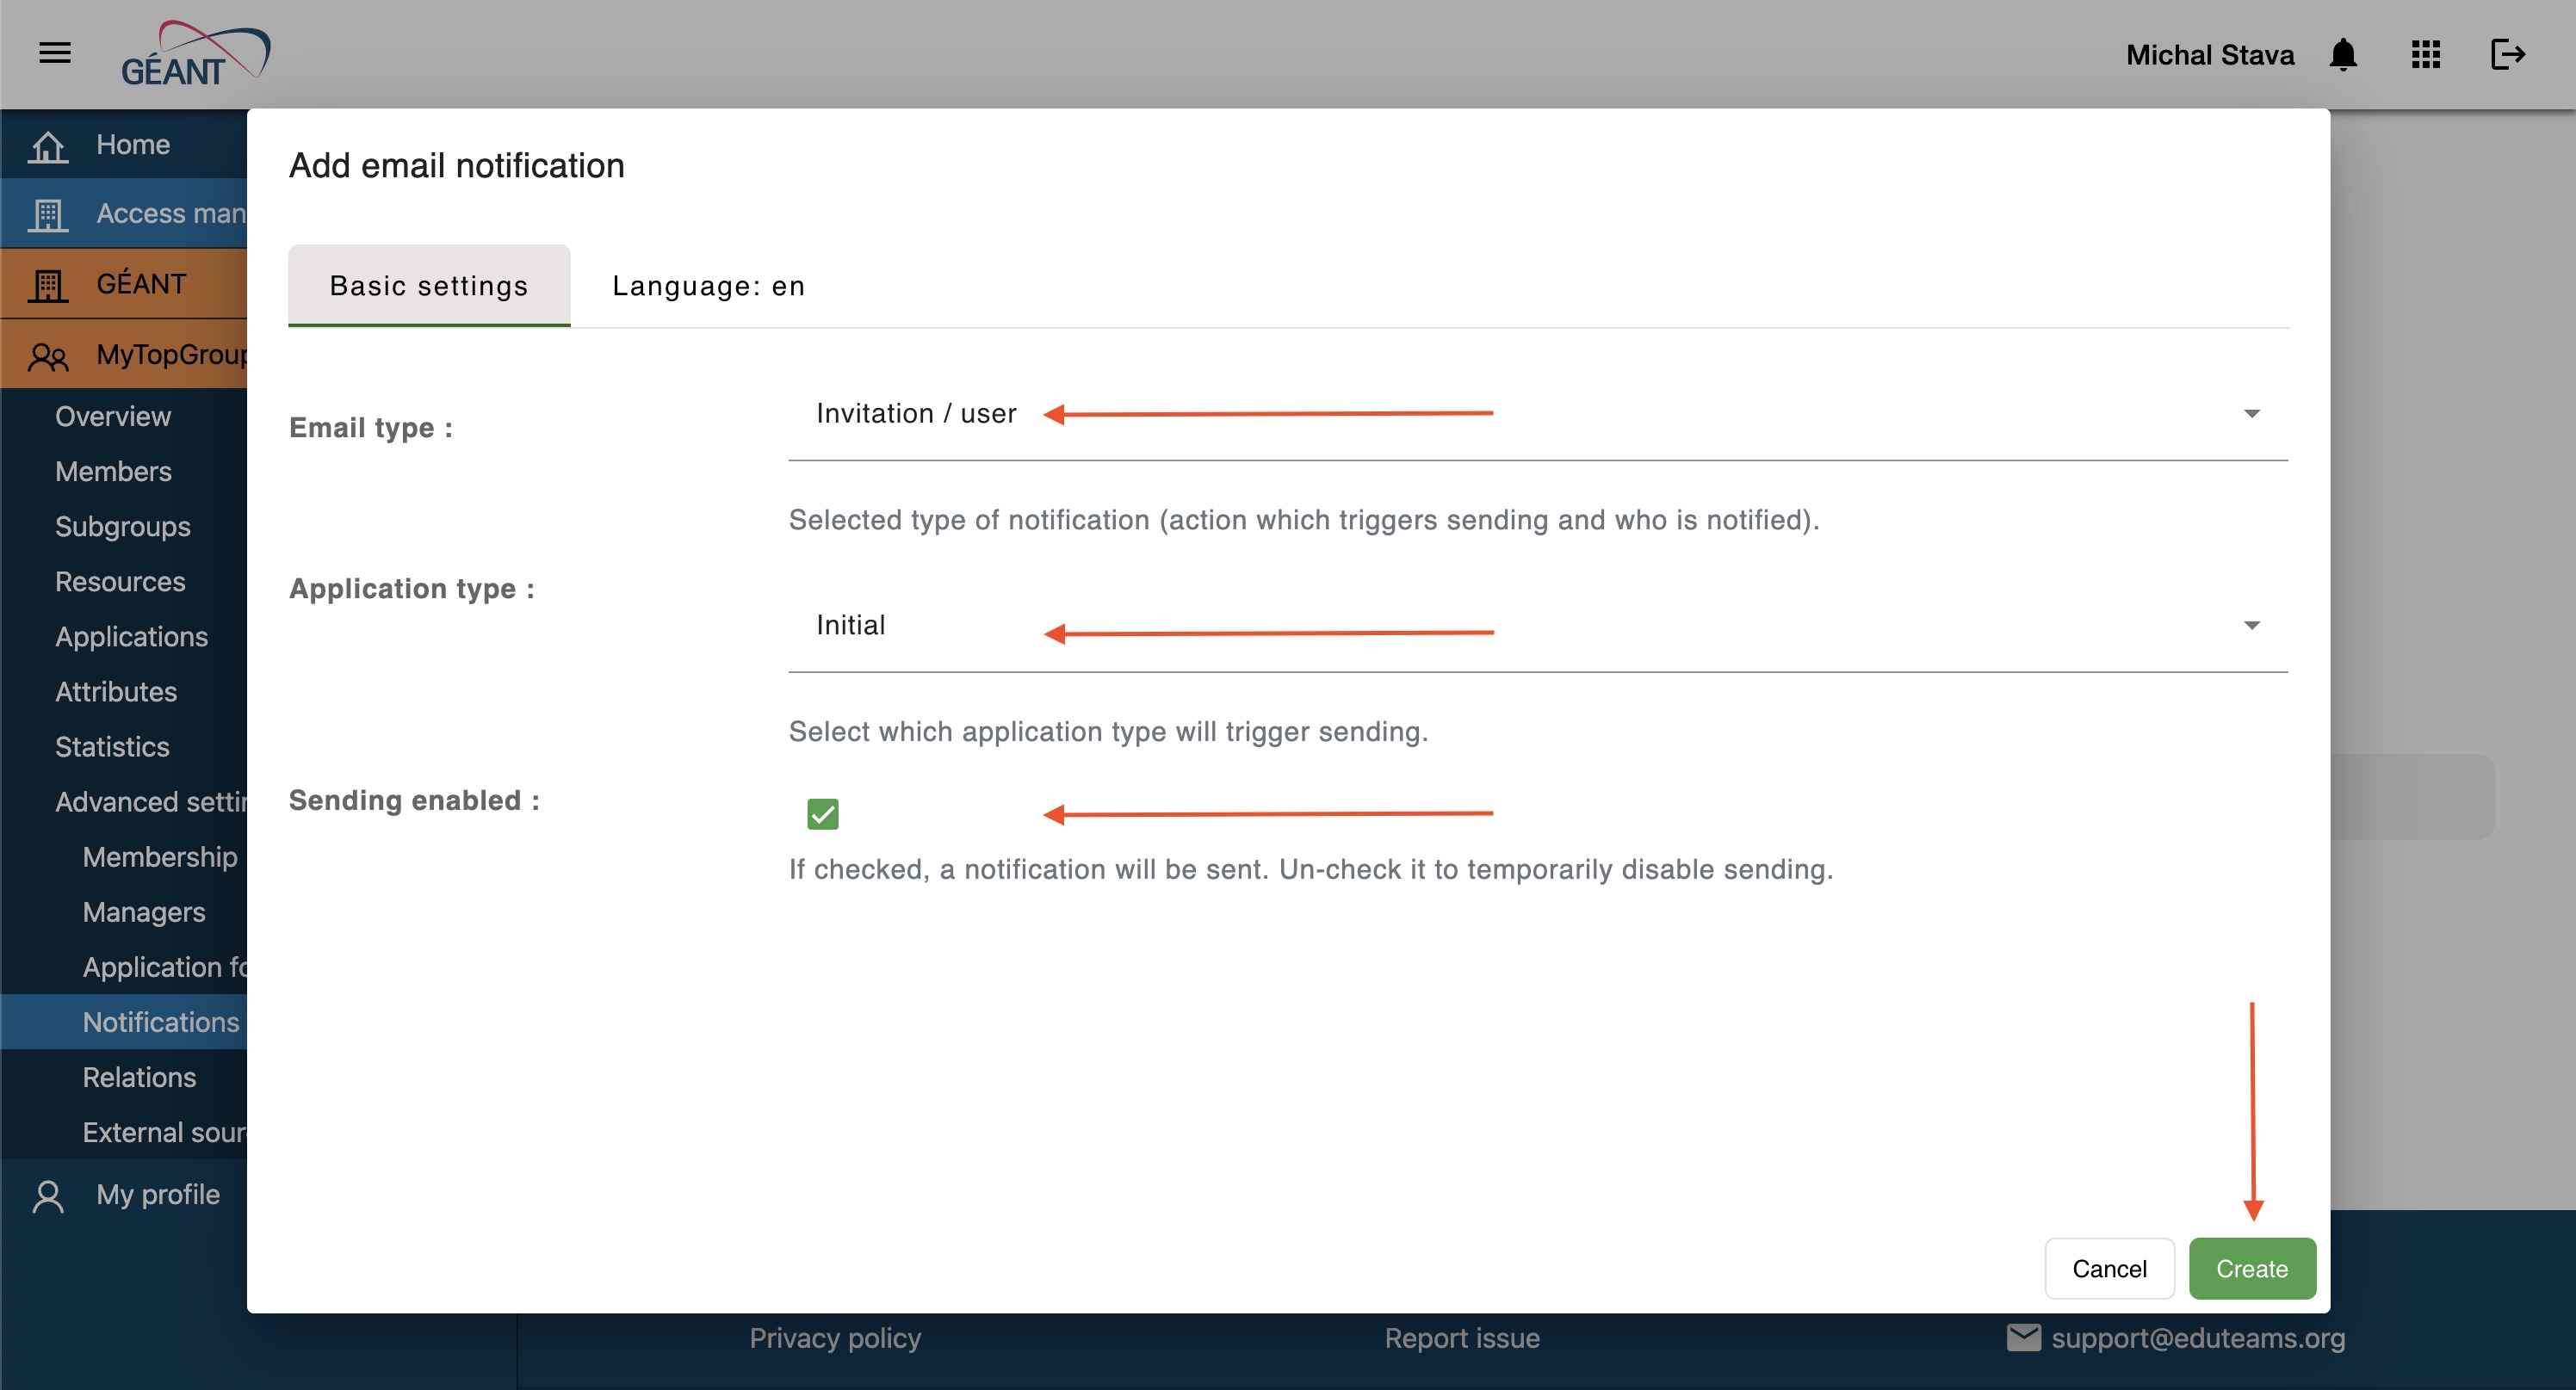This screenshot has width=2576, height=1390.
Task: Open the hamburger navigation menu
Action: [x=55, y=53]
